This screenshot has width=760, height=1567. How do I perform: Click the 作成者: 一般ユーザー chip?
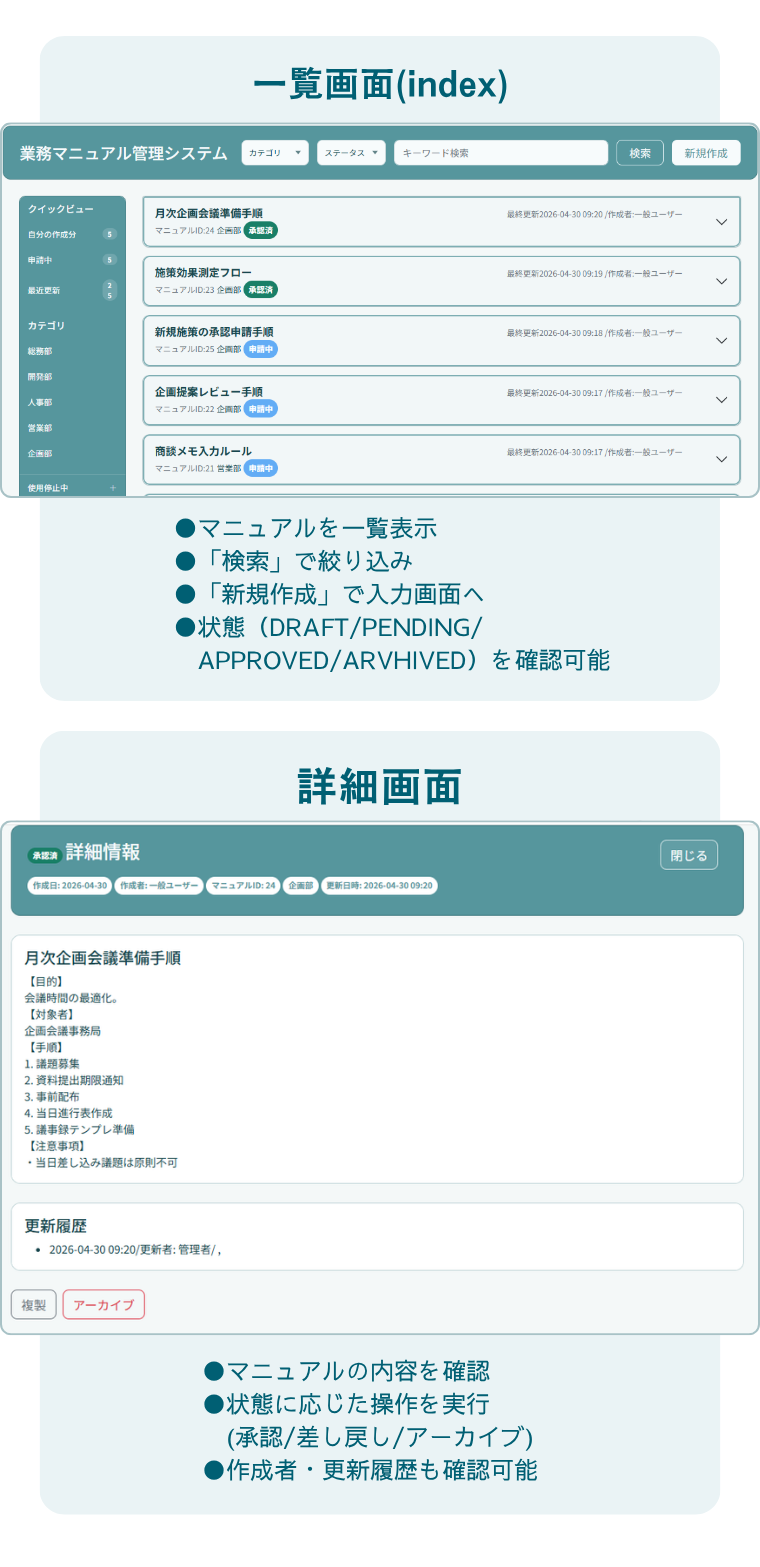coord(159,885)
